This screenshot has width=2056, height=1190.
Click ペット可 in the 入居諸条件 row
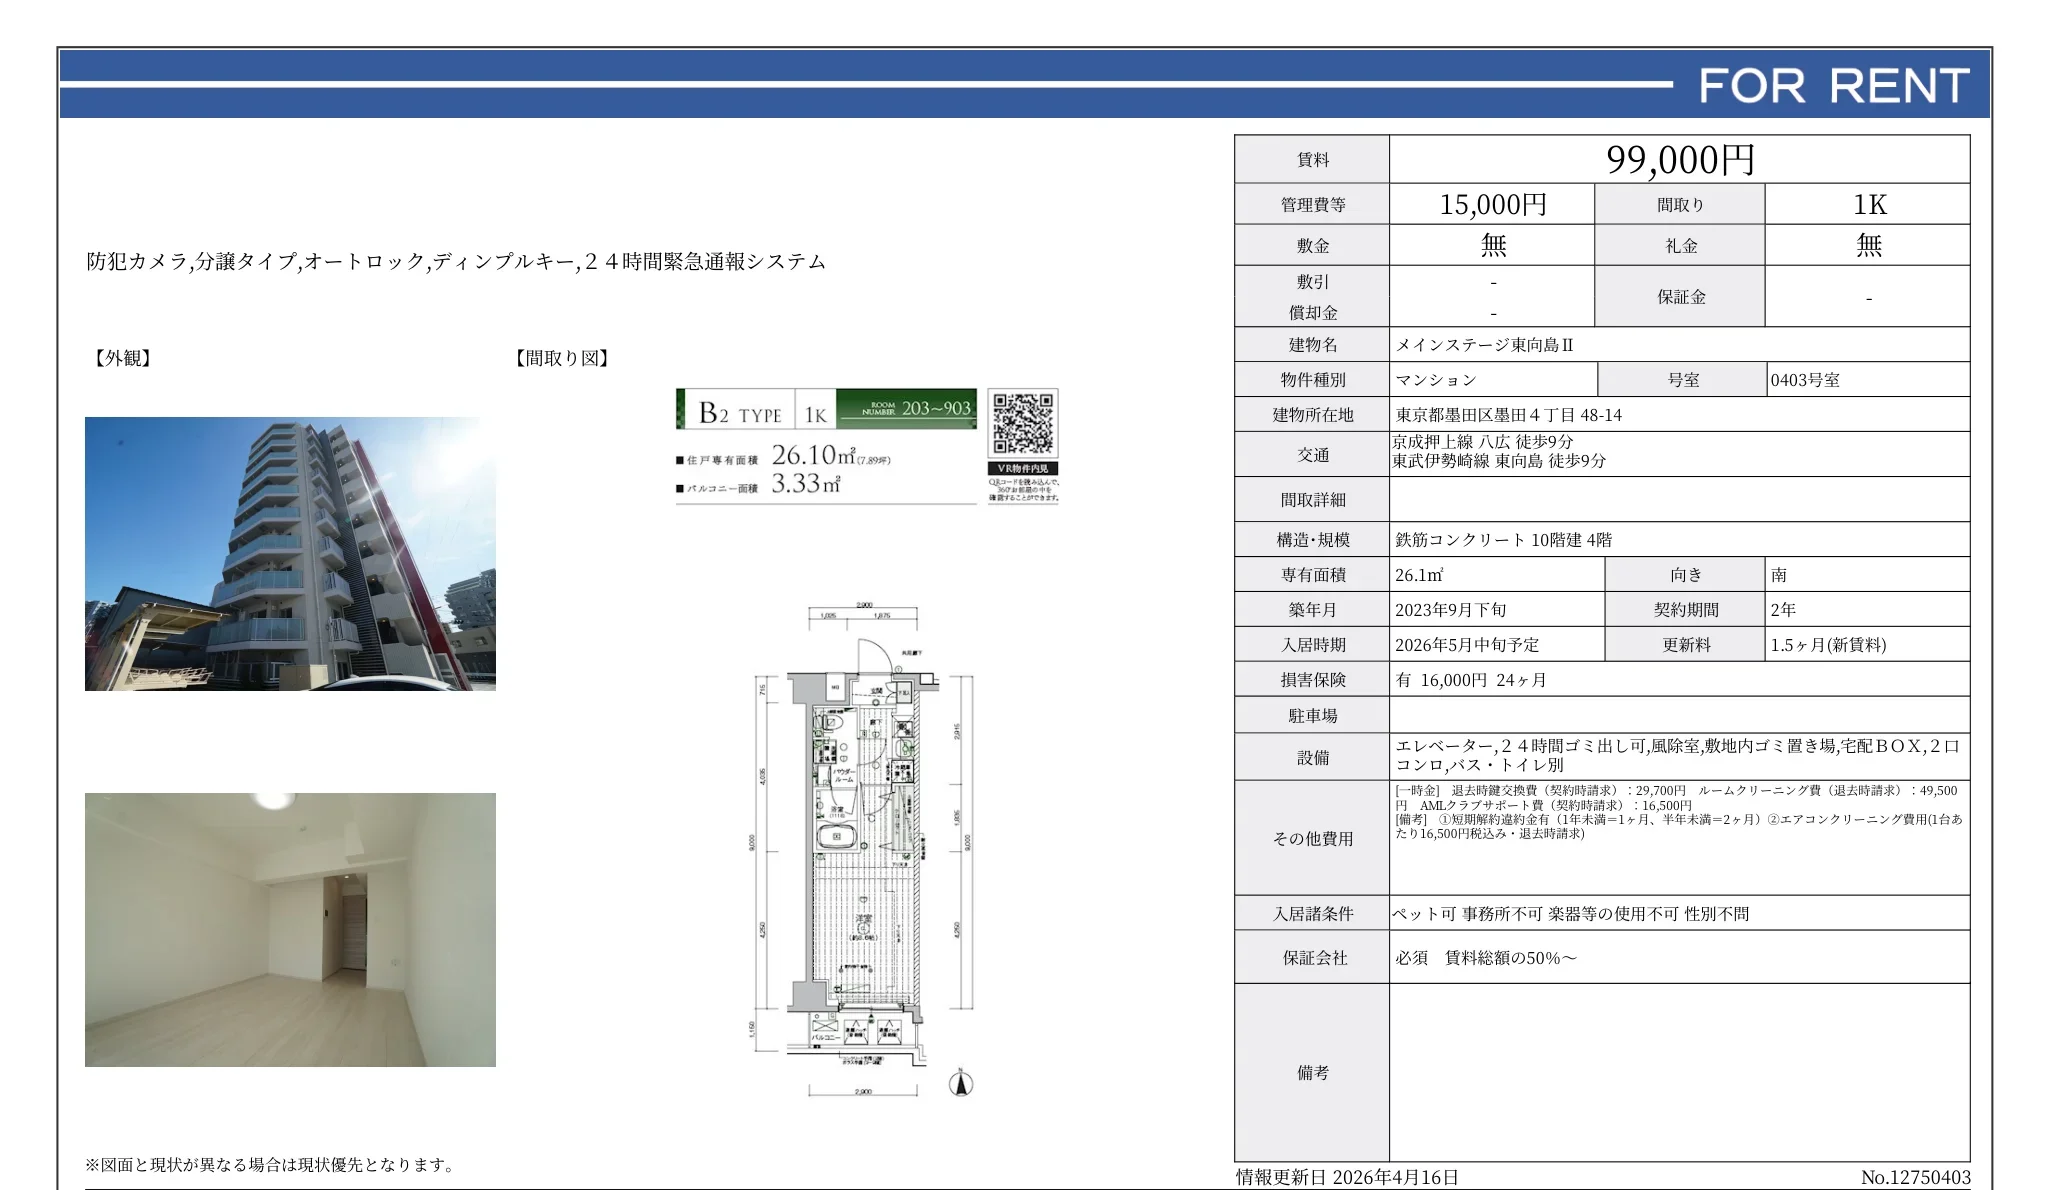click(1424, 913)
